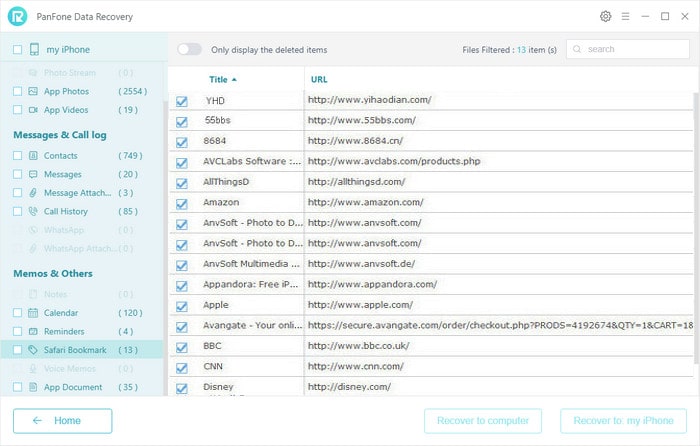Click the Call History phone icon
This screenshot has width=700, height=446.
pos(33,211)
